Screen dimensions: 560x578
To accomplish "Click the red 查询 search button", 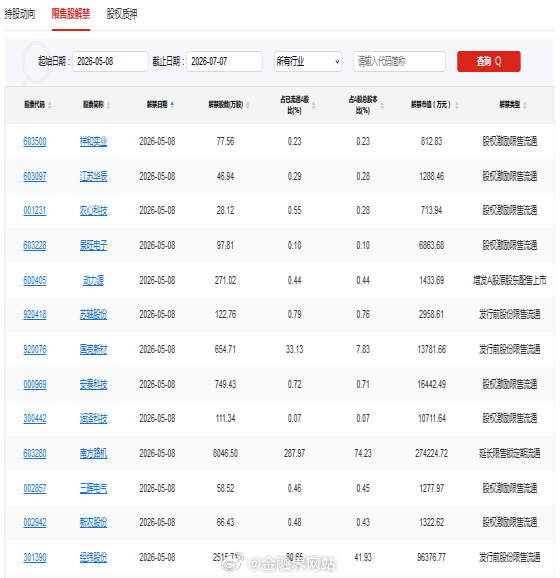I will [489, 61].
